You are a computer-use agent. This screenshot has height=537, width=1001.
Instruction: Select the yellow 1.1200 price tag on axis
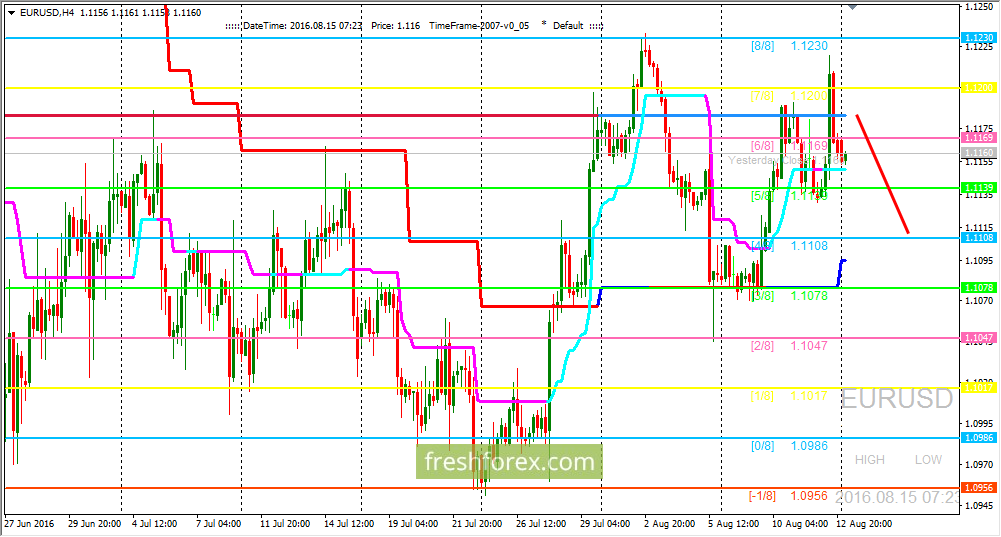(979, 87)
